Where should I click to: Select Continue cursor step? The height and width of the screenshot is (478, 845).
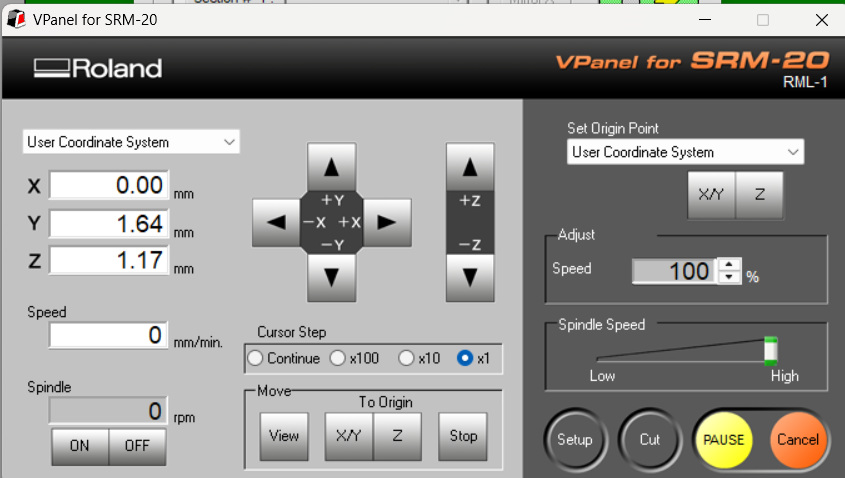(x=283, y=358)
